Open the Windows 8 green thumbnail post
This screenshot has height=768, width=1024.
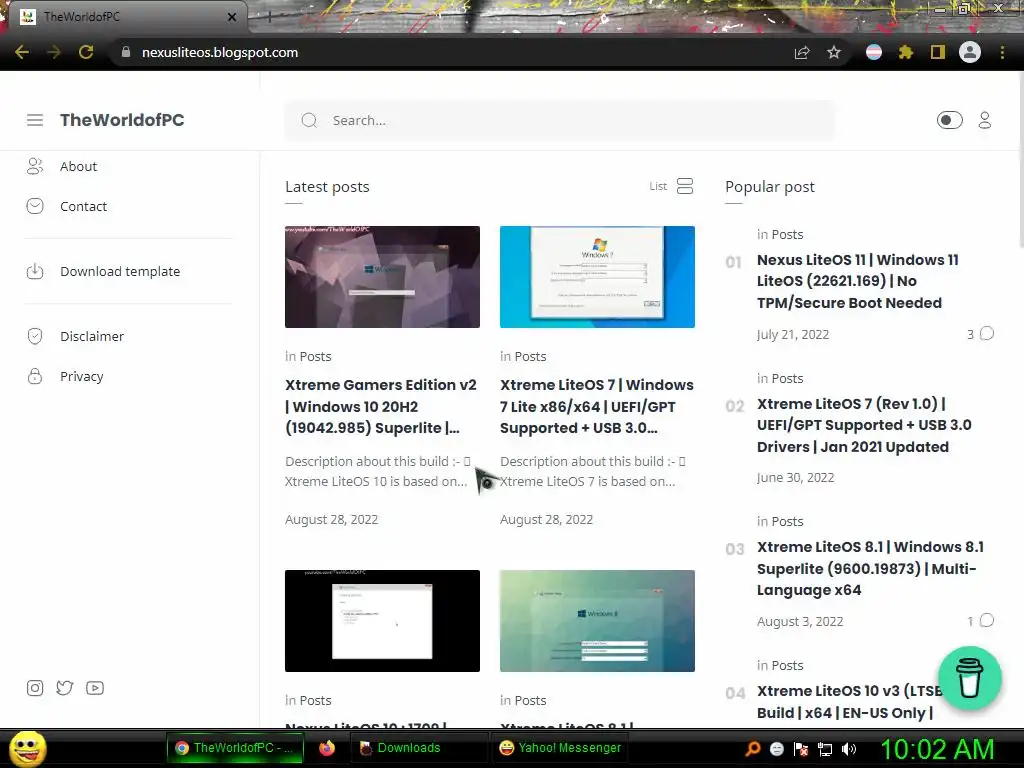597,620
